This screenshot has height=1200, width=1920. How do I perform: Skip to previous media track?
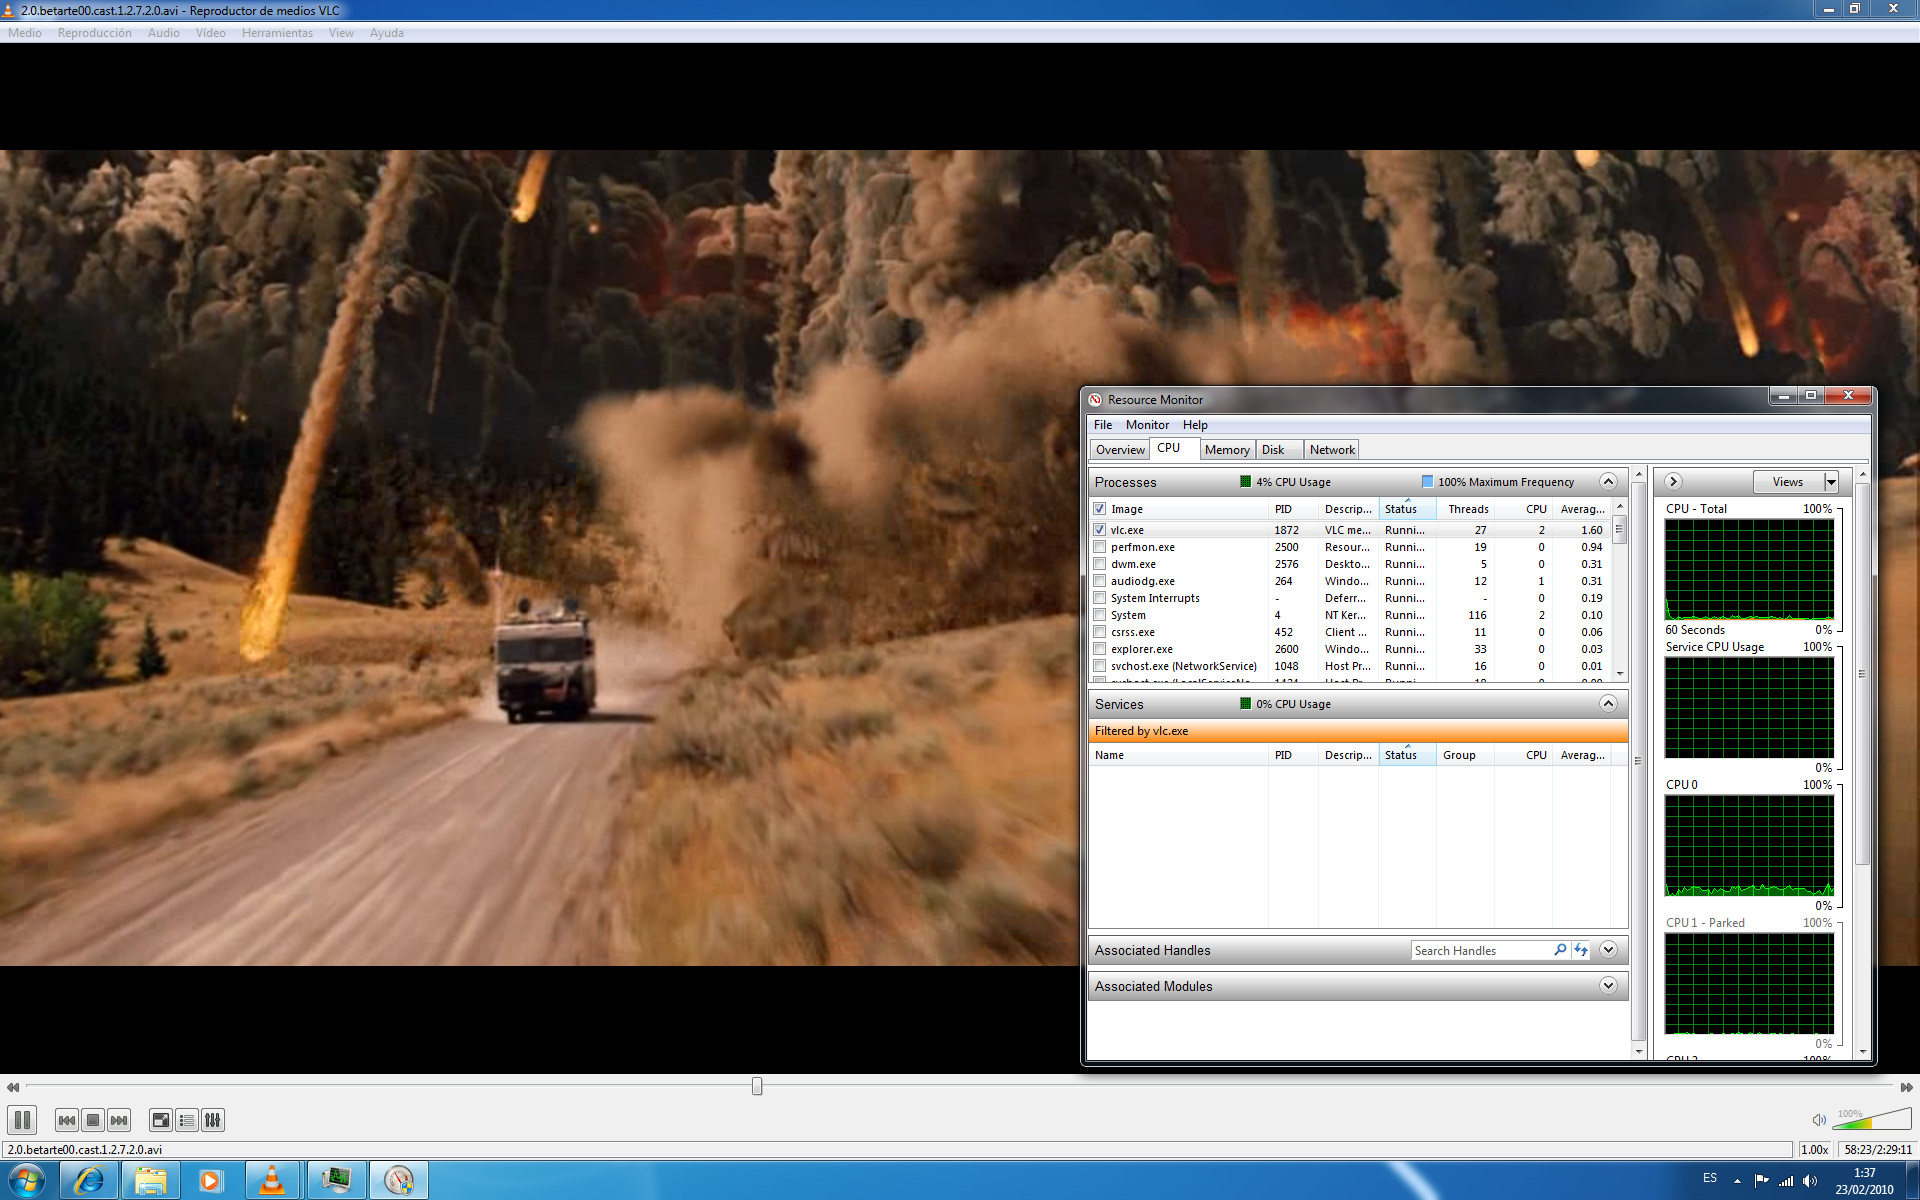67,1120
